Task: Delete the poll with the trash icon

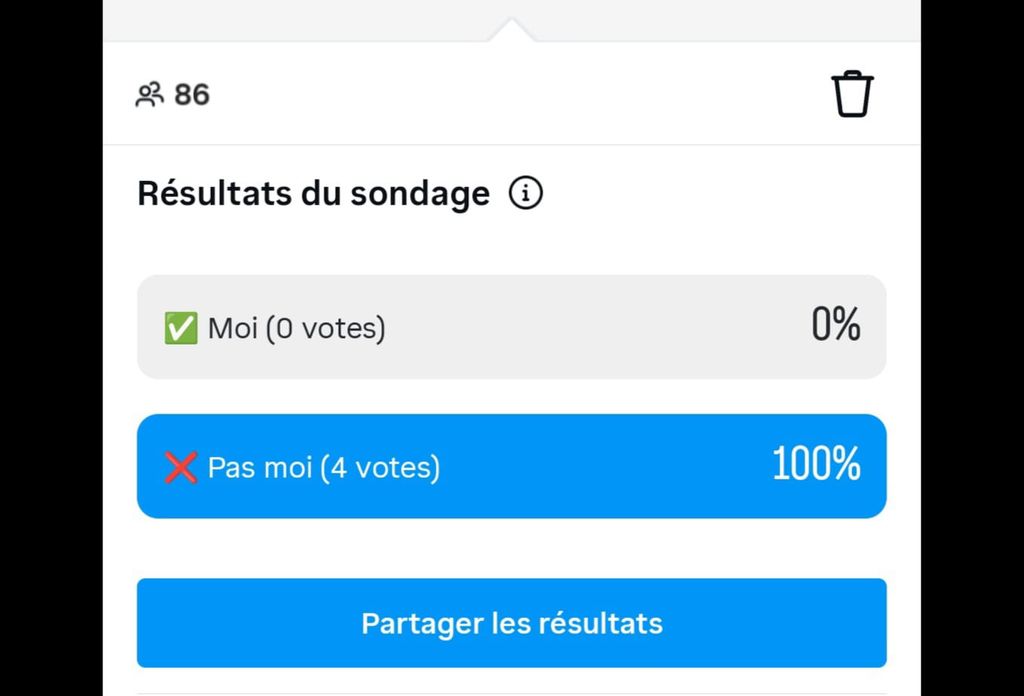Action: tap(852, 94)
